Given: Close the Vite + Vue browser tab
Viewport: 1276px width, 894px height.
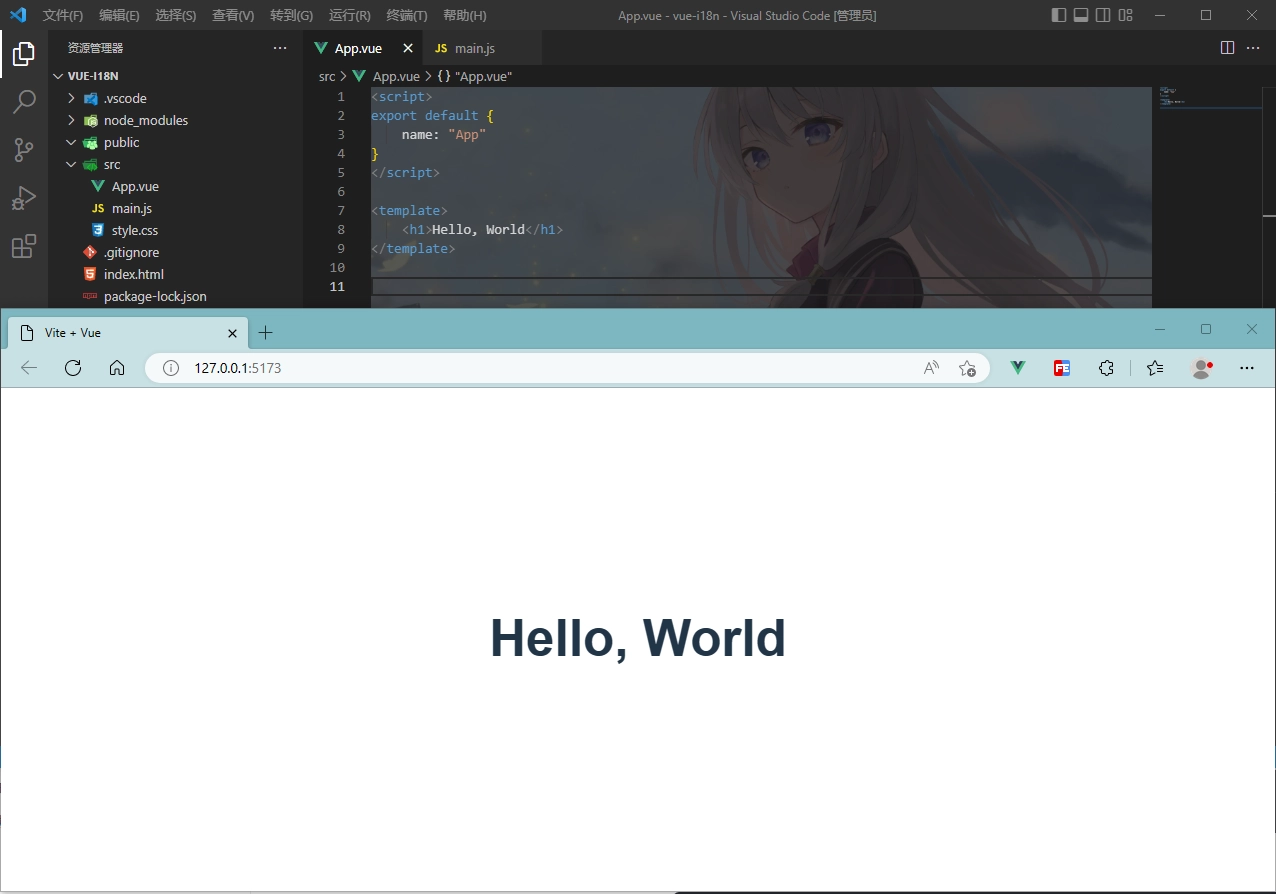Looking at the screenshot, I should (x=233, y=333).
